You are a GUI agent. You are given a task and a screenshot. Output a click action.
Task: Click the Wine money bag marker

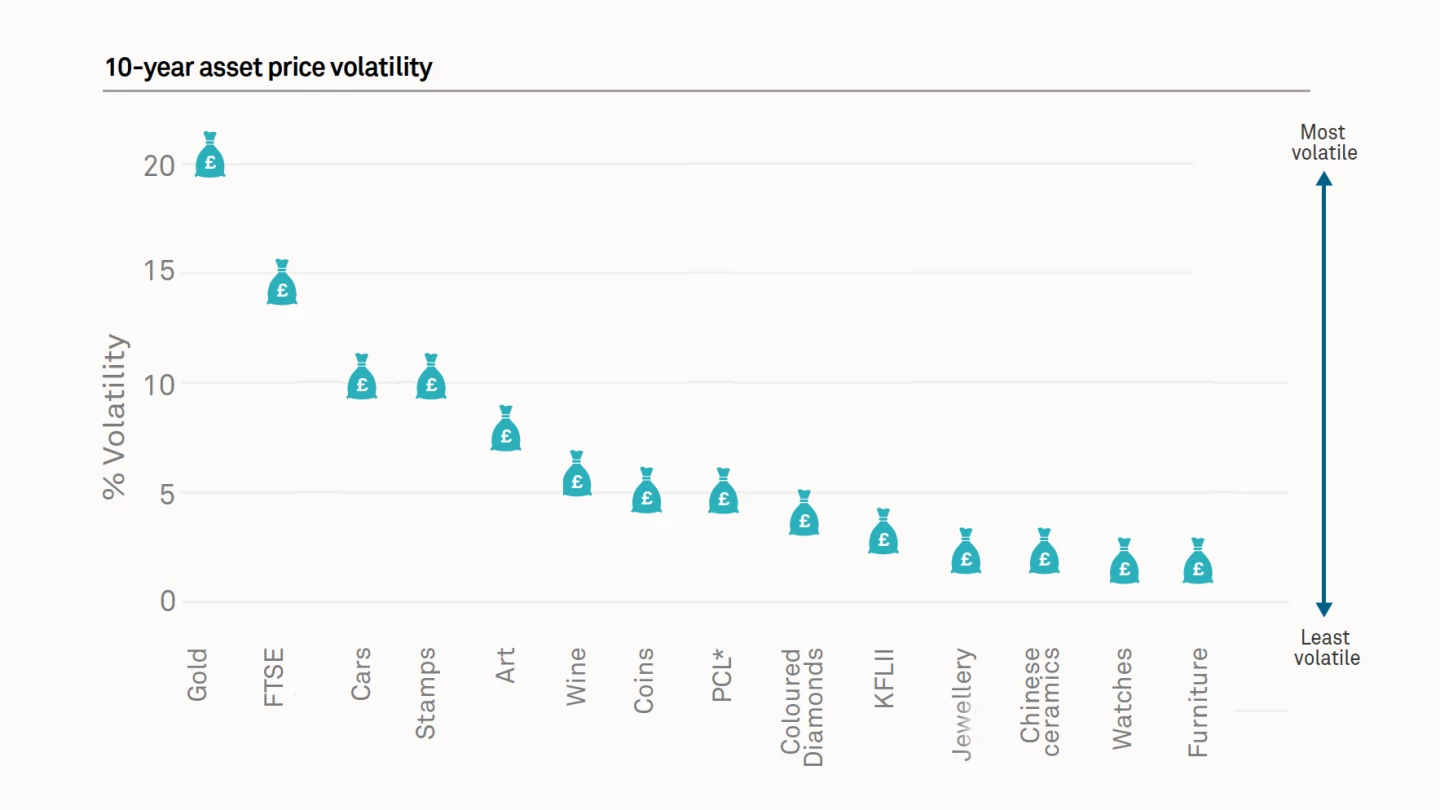577,476
